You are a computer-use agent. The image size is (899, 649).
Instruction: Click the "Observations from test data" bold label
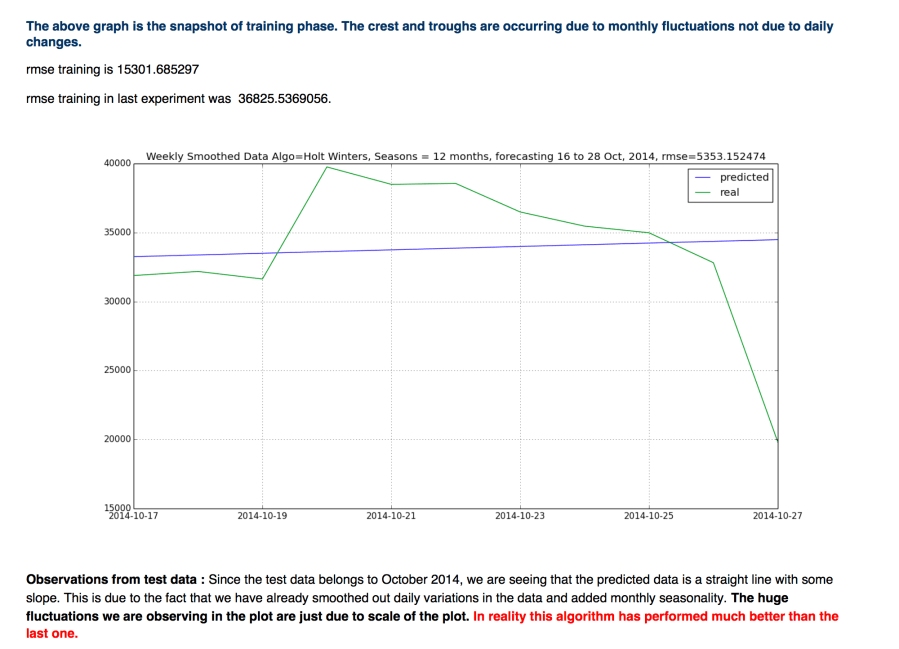pyautogui.click(x=115, y=579)
